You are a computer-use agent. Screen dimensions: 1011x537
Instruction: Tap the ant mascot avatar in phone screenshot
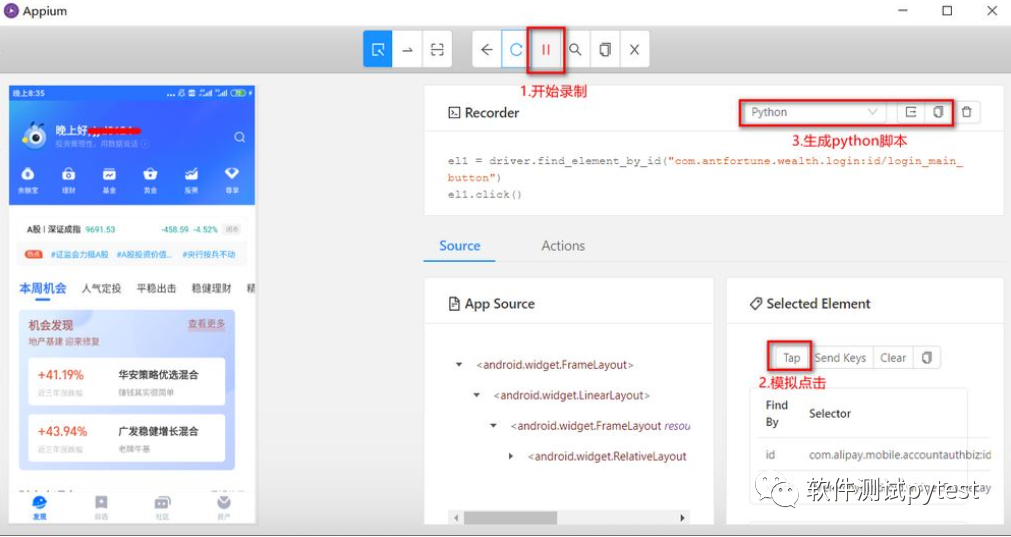click(x=34, y=135)
